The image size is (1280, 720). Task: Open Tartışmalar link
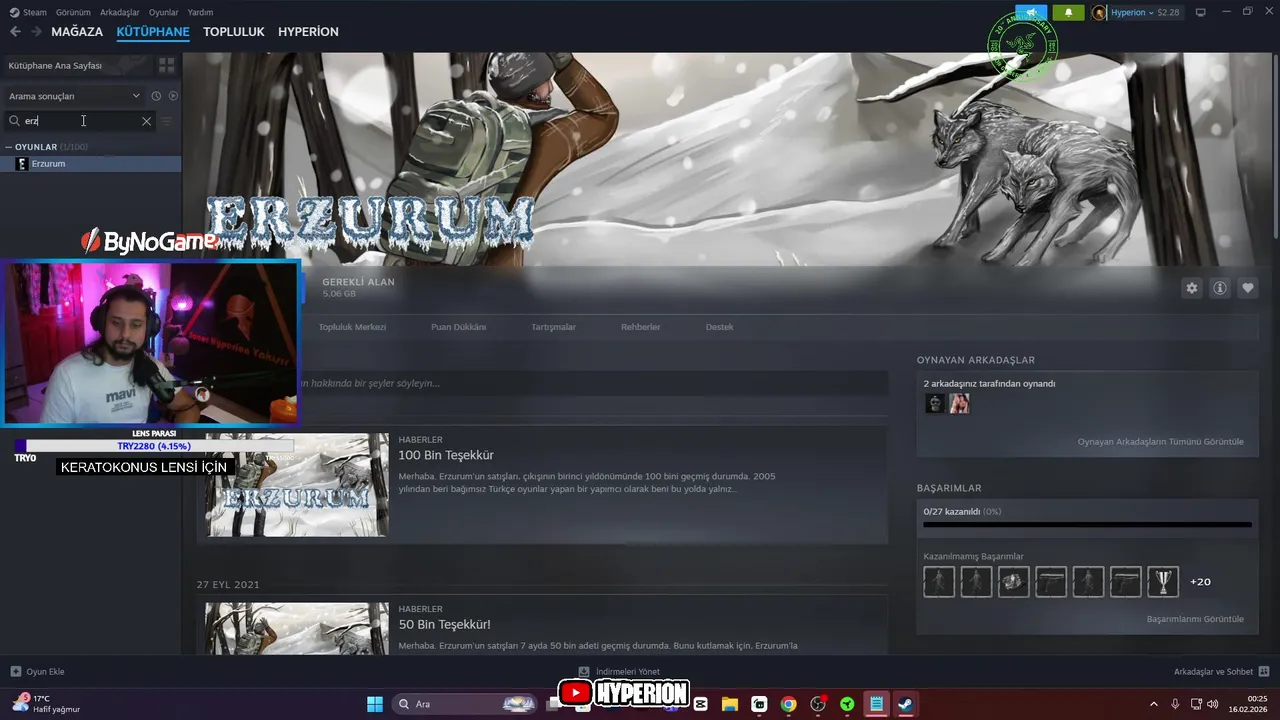pyautogui.click(x=553, y=327)
